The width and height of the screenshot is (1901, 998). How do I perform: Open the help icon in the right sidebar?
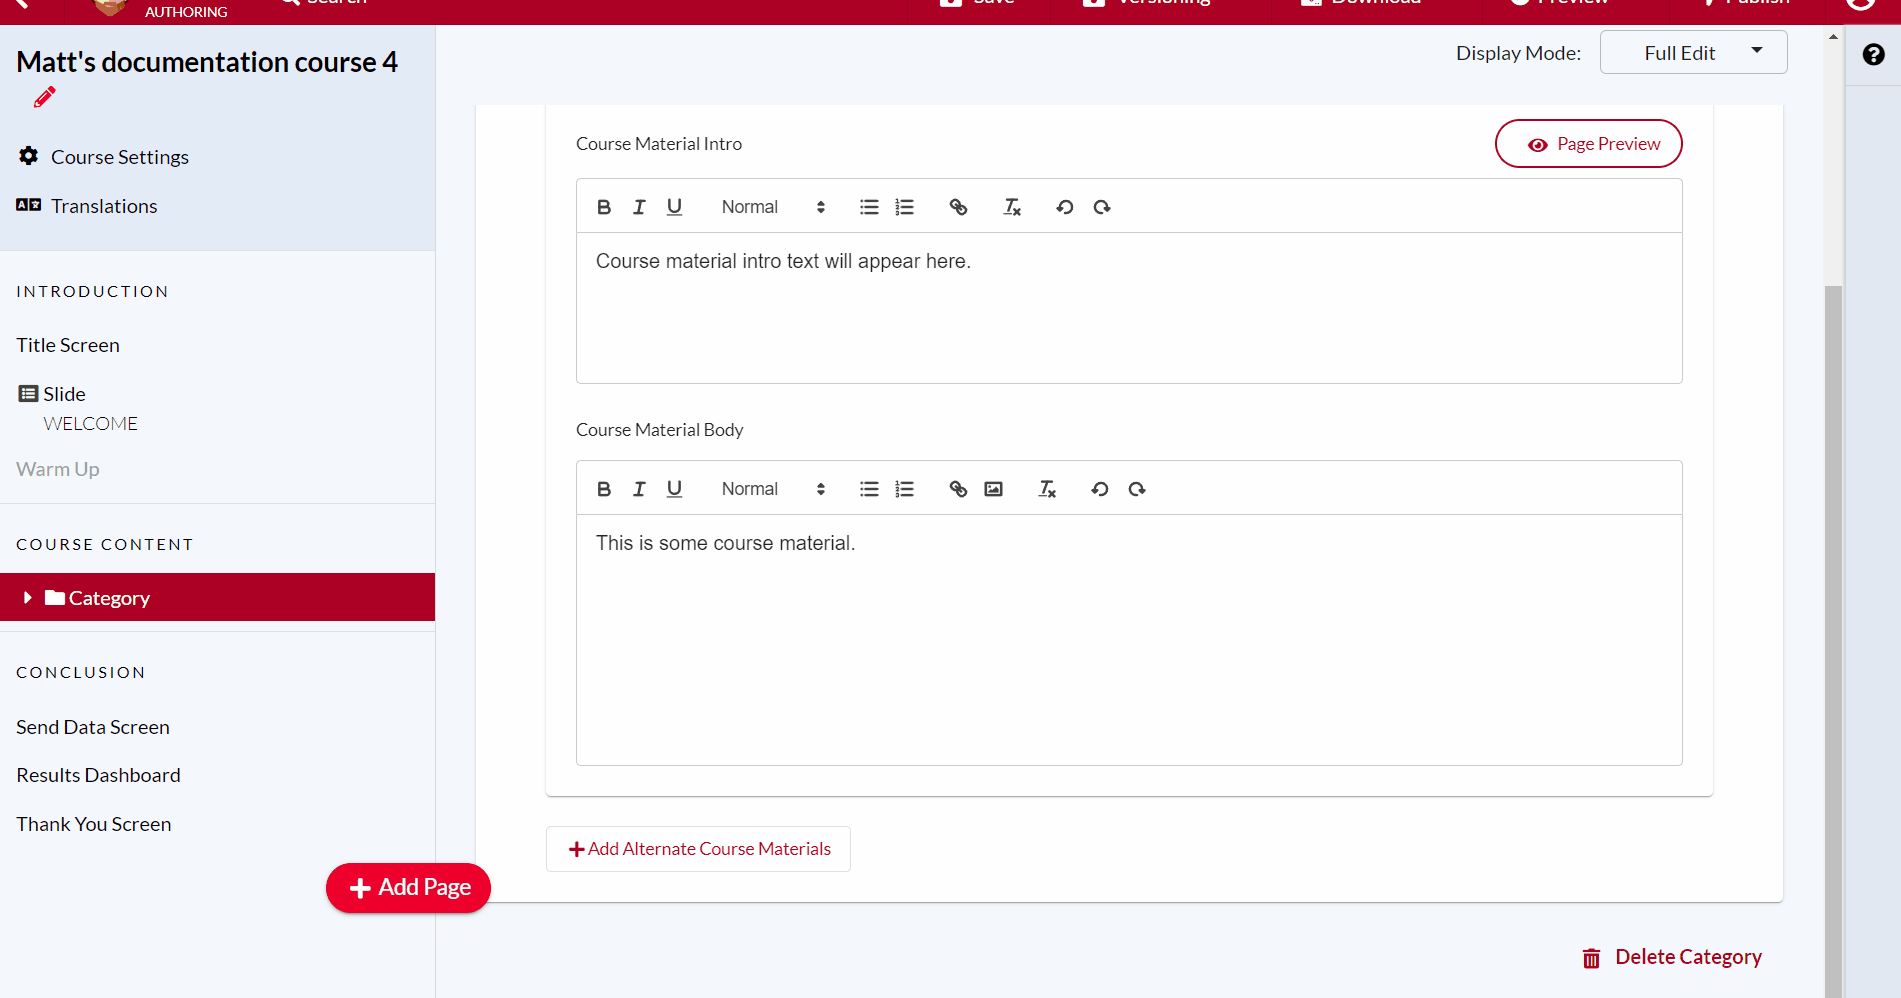[1872, 55]
